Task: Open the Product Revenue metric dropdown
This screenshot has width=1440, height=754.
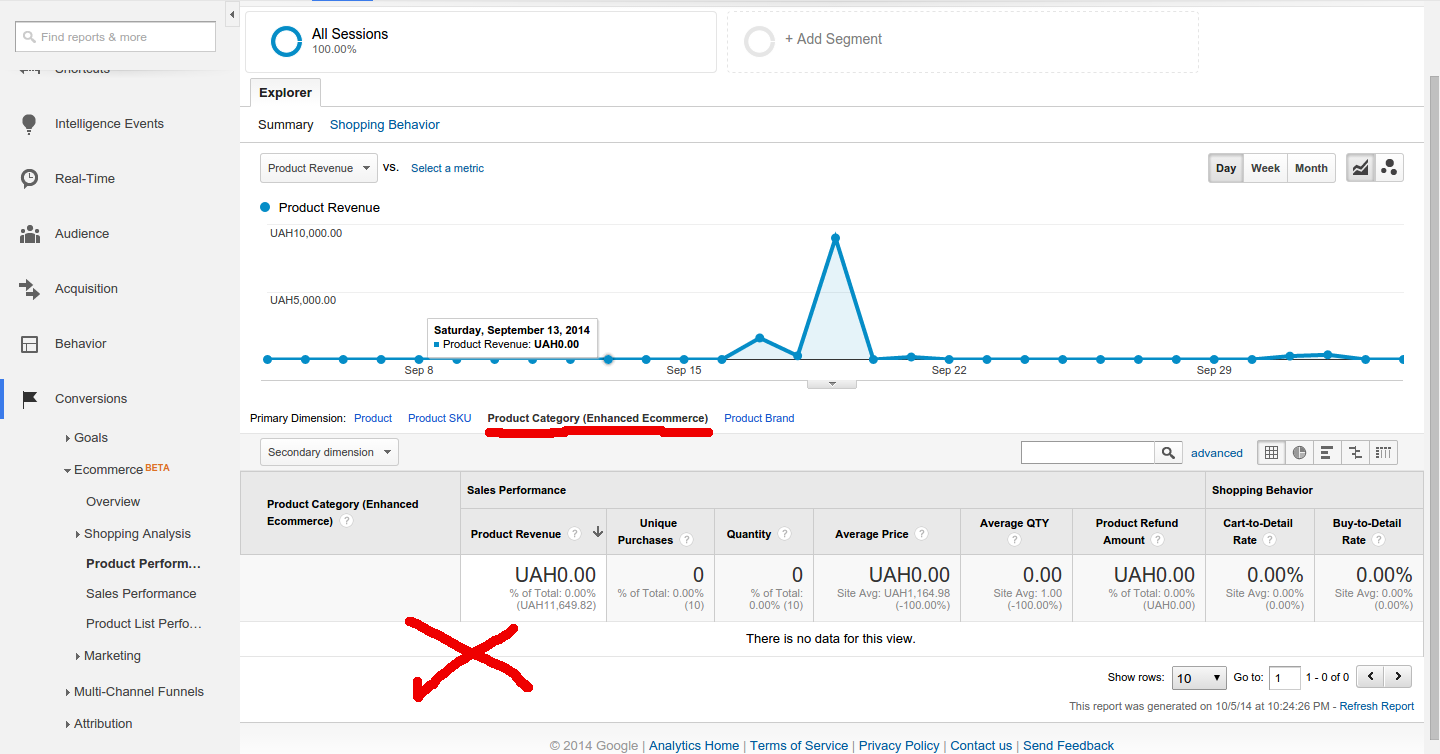Action: (318, 168)
